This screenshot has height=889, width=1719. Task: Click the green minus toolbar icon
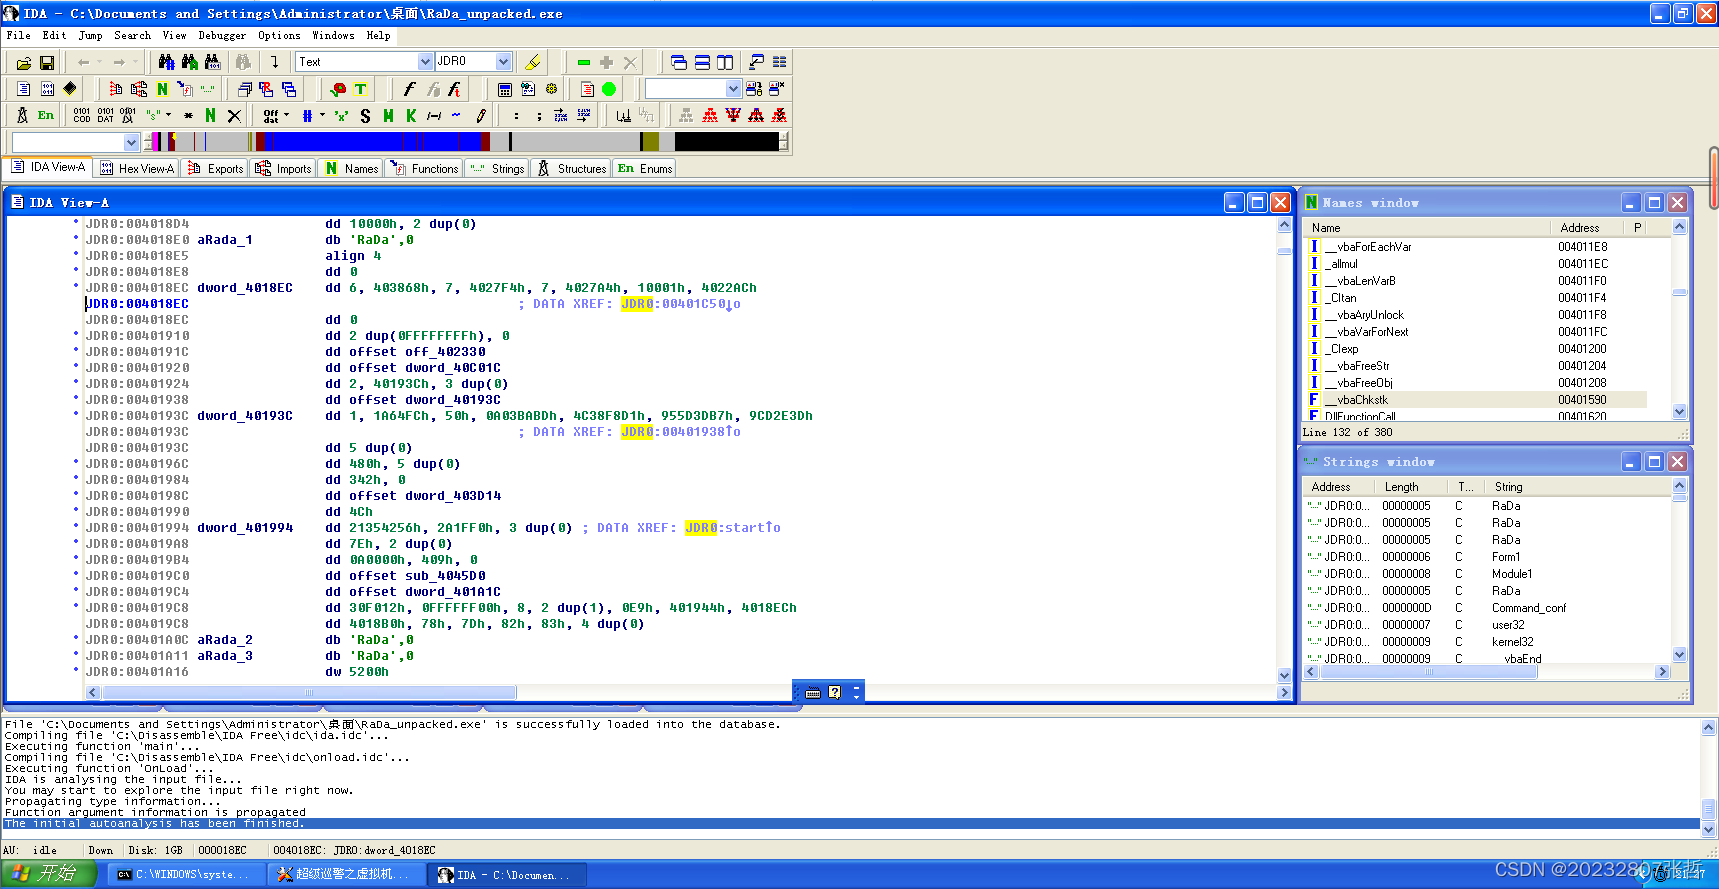(584, 62)
